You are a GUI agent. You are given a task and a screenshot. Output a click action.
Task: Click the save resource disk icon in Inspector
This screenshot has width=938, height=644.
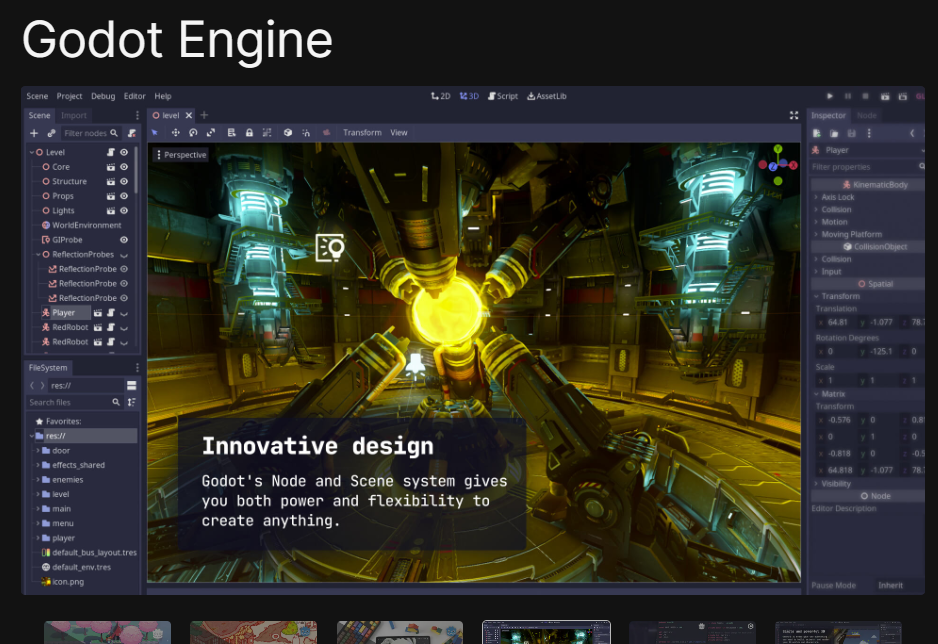pyautogui.click(x=852, y=133)
